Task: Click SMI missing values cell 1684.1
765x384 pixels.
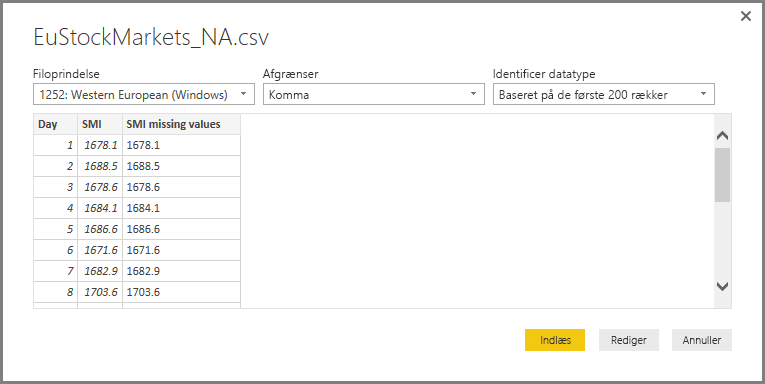Action: point(181,208)
